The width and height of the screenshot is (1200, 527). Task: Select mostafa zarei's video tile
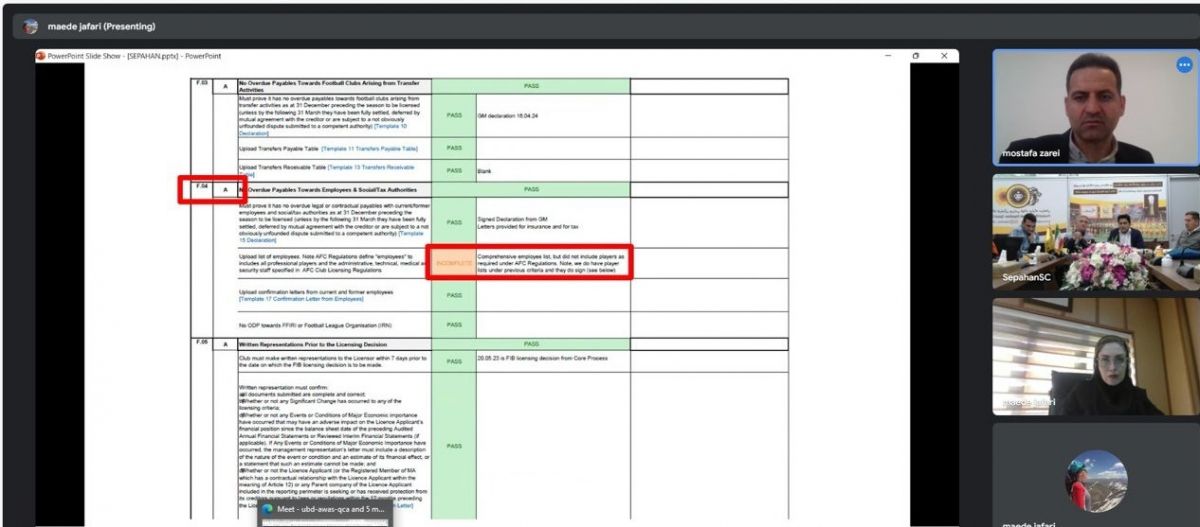(x=1094, y=107)
